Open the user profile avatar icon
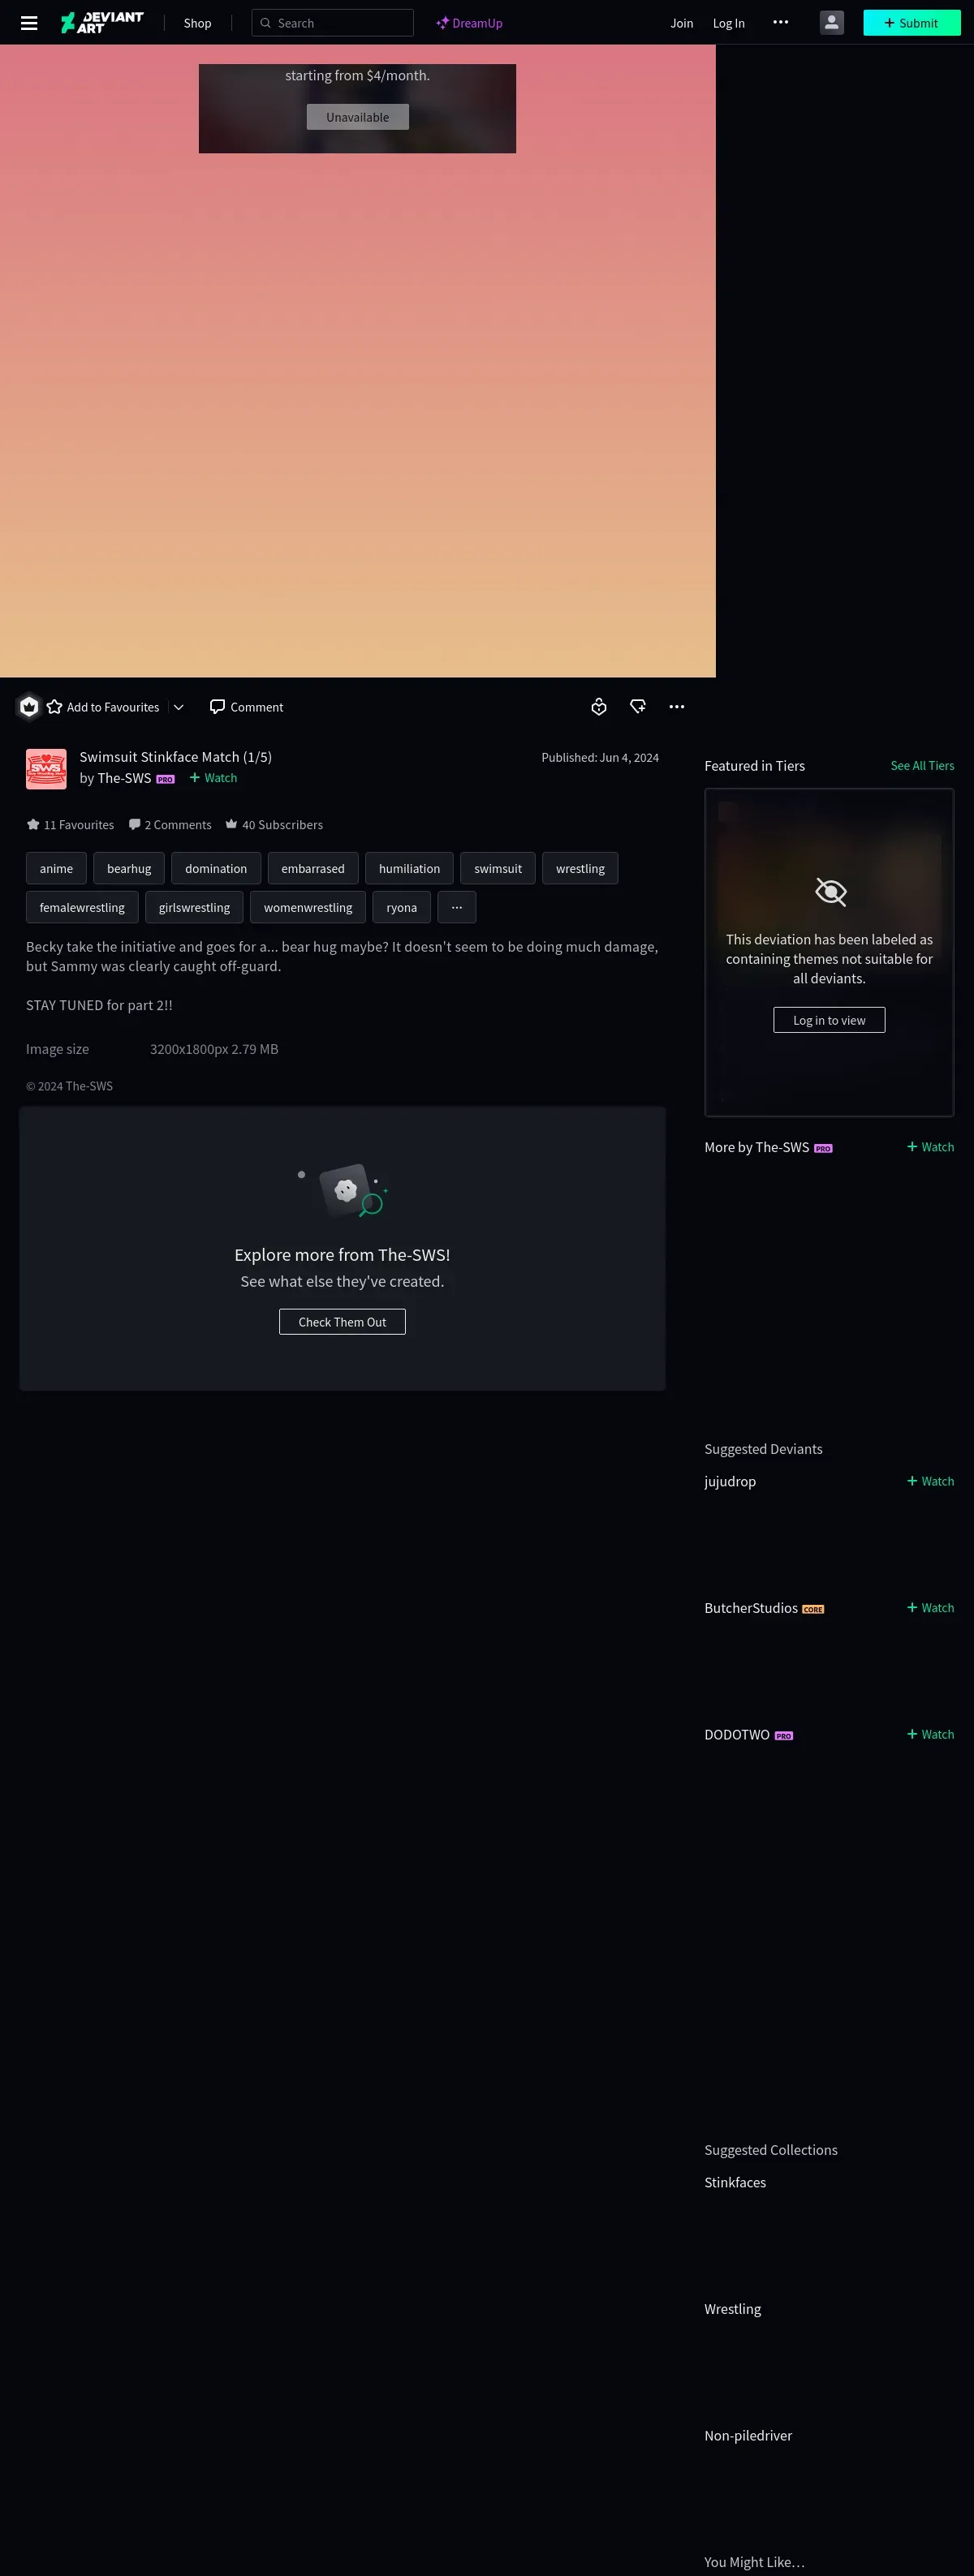The width and height of the screenshot is (974, 2576). [831, 23]
